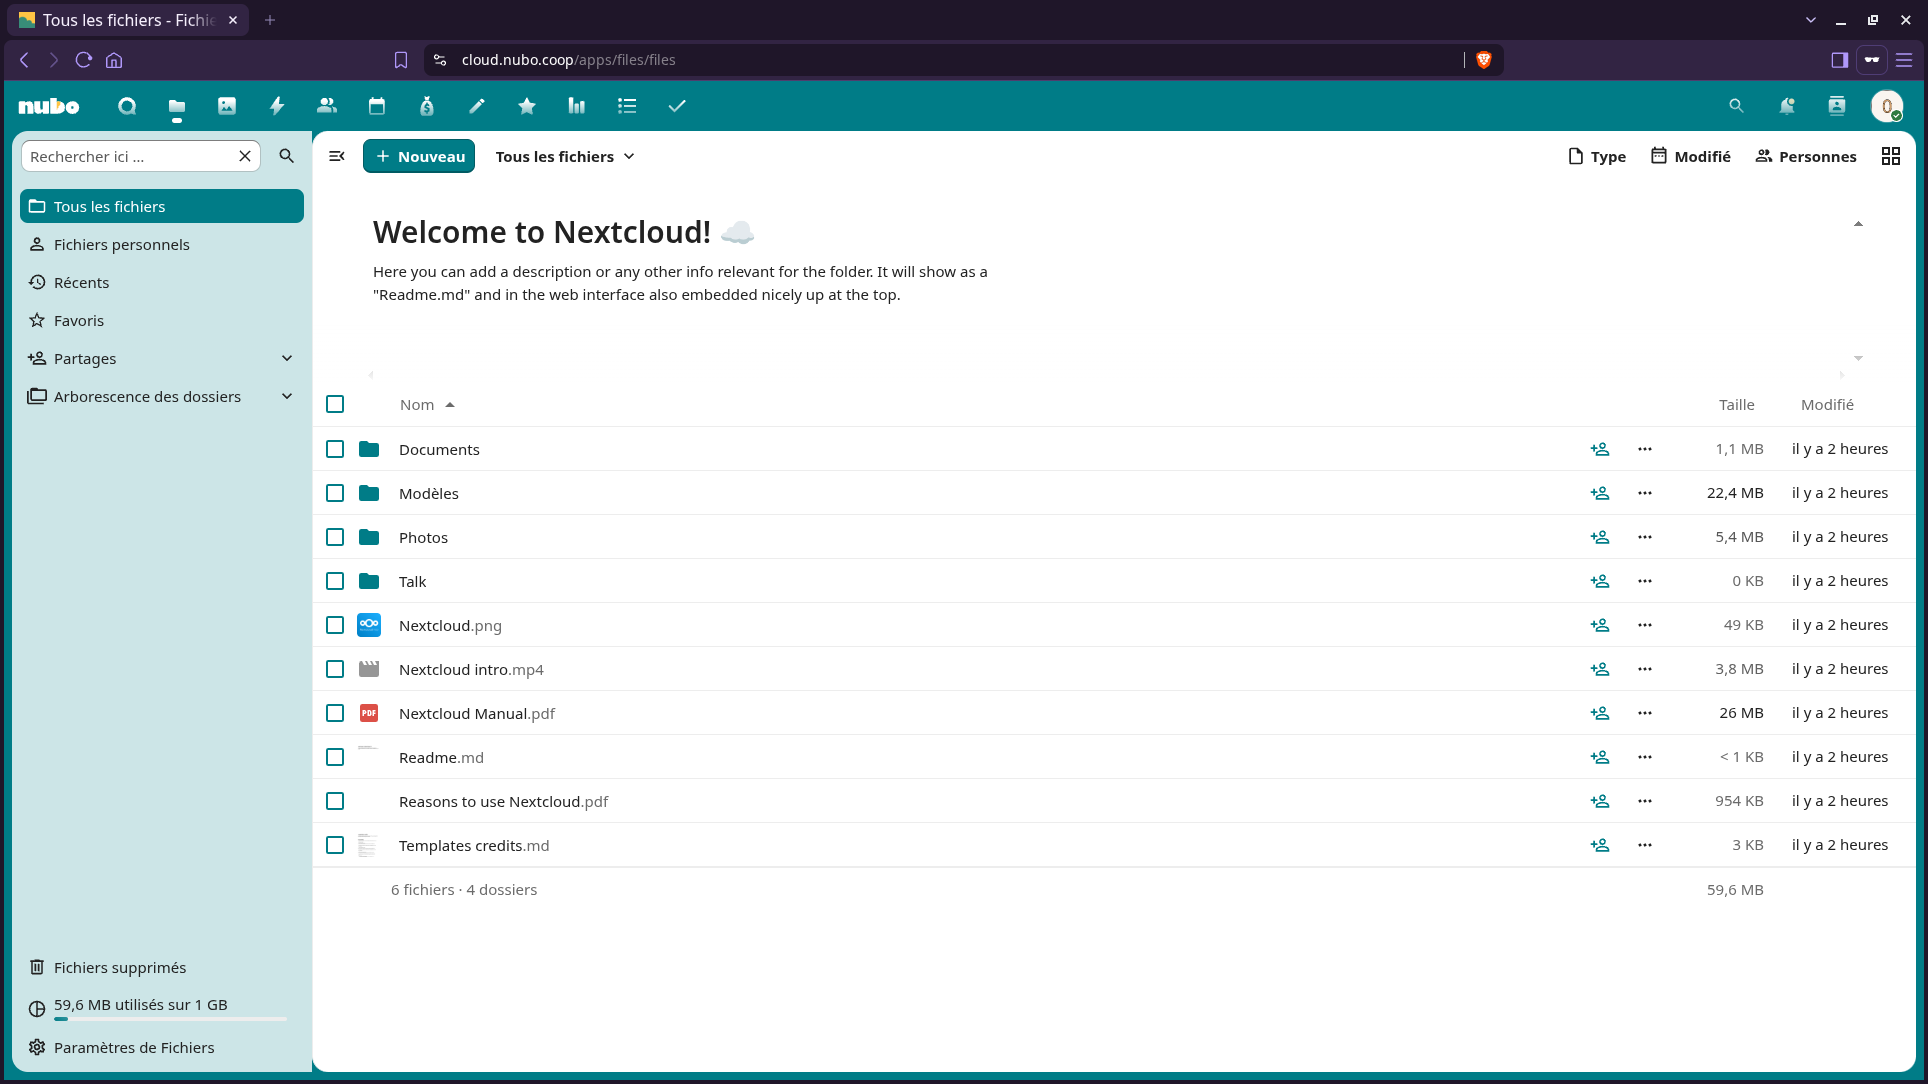The height and width of the screenshot is (1084, 1928).
Task: Select the Templates credits.md checkbox
Action: point(335,845)
